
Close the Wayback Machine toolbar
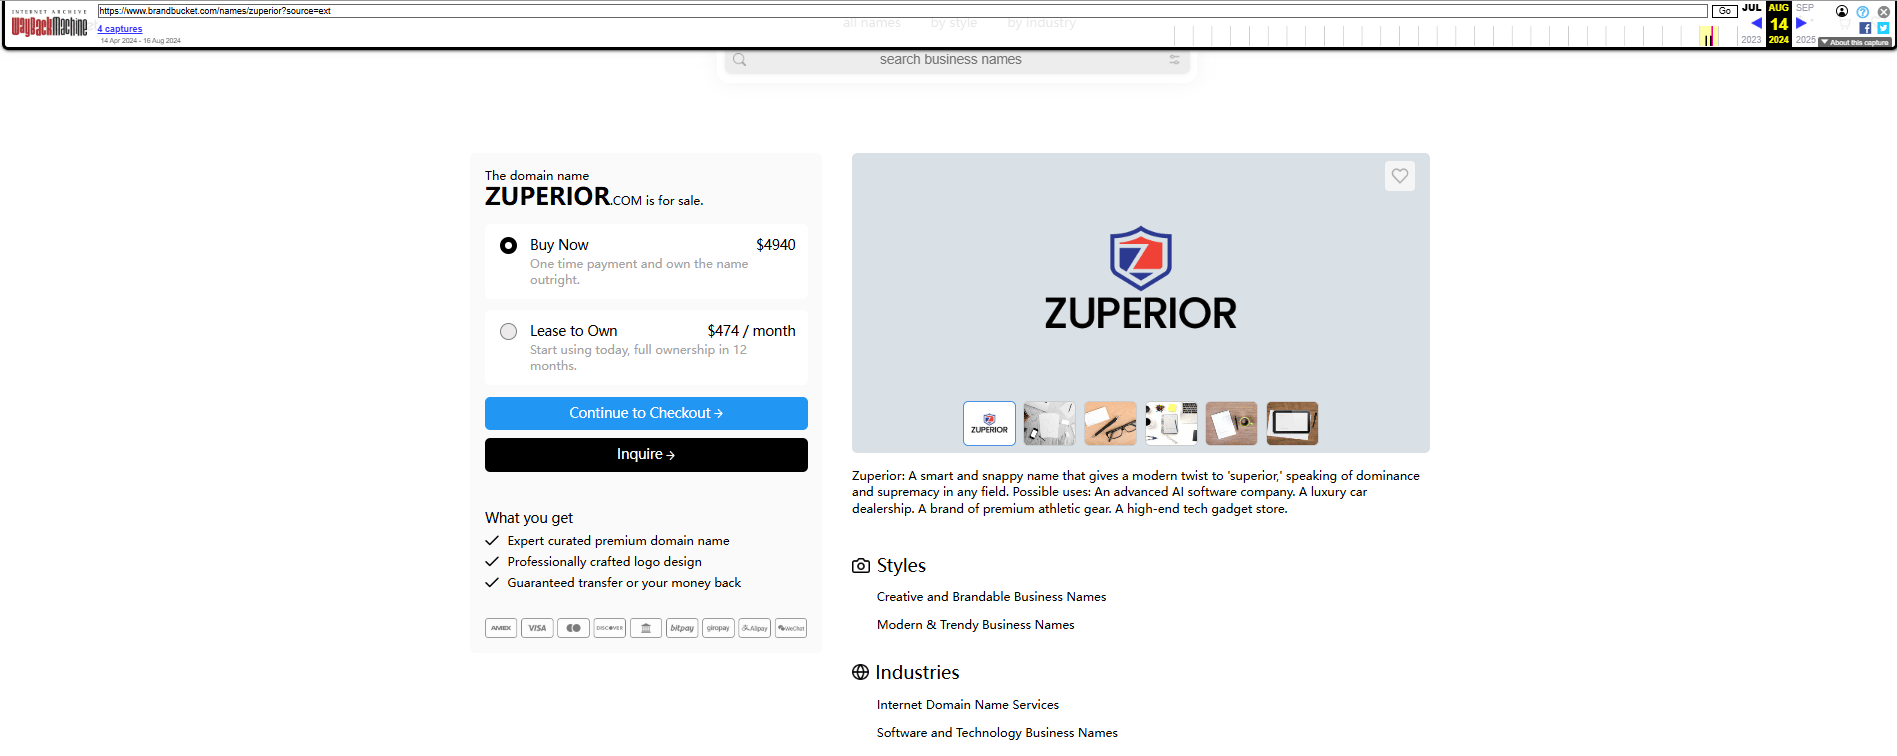[x=1884, y=12]
